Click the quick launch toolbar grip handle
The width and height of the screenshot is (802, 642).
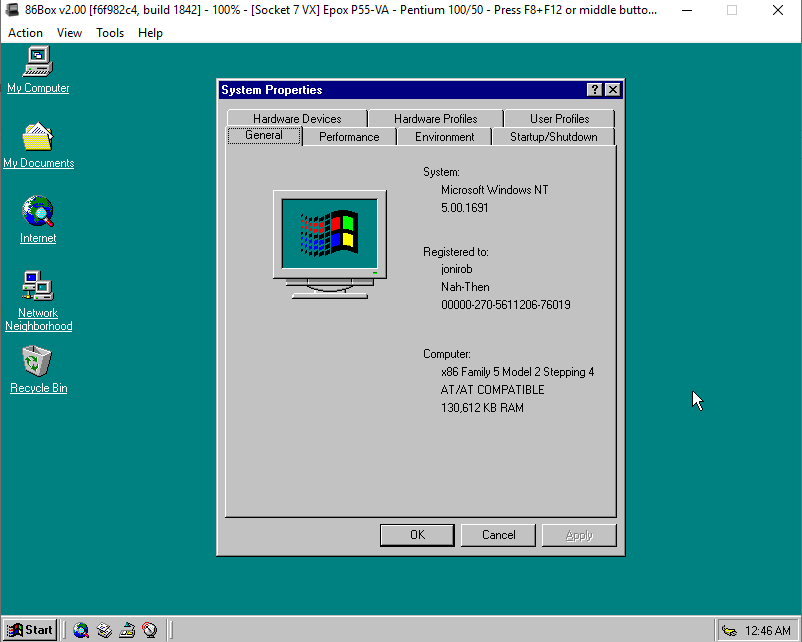65,630
